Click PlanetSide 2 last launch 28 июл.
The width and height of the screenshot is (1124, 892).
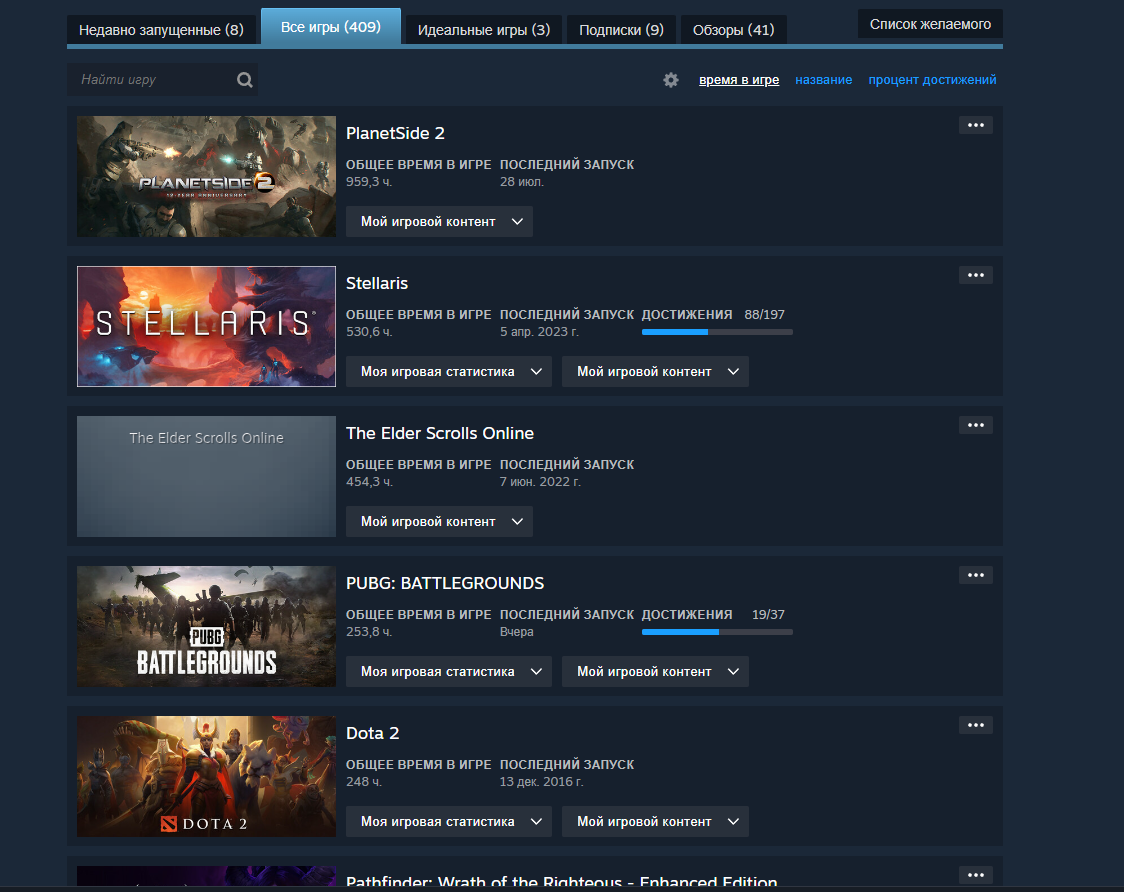tap(521, 182)
